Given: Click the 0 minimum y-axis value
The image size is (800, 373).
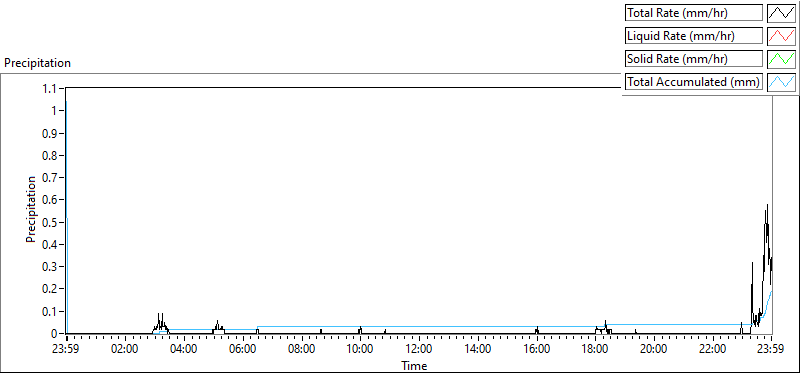Looking at the screenshot, I should tap(54, 334).
